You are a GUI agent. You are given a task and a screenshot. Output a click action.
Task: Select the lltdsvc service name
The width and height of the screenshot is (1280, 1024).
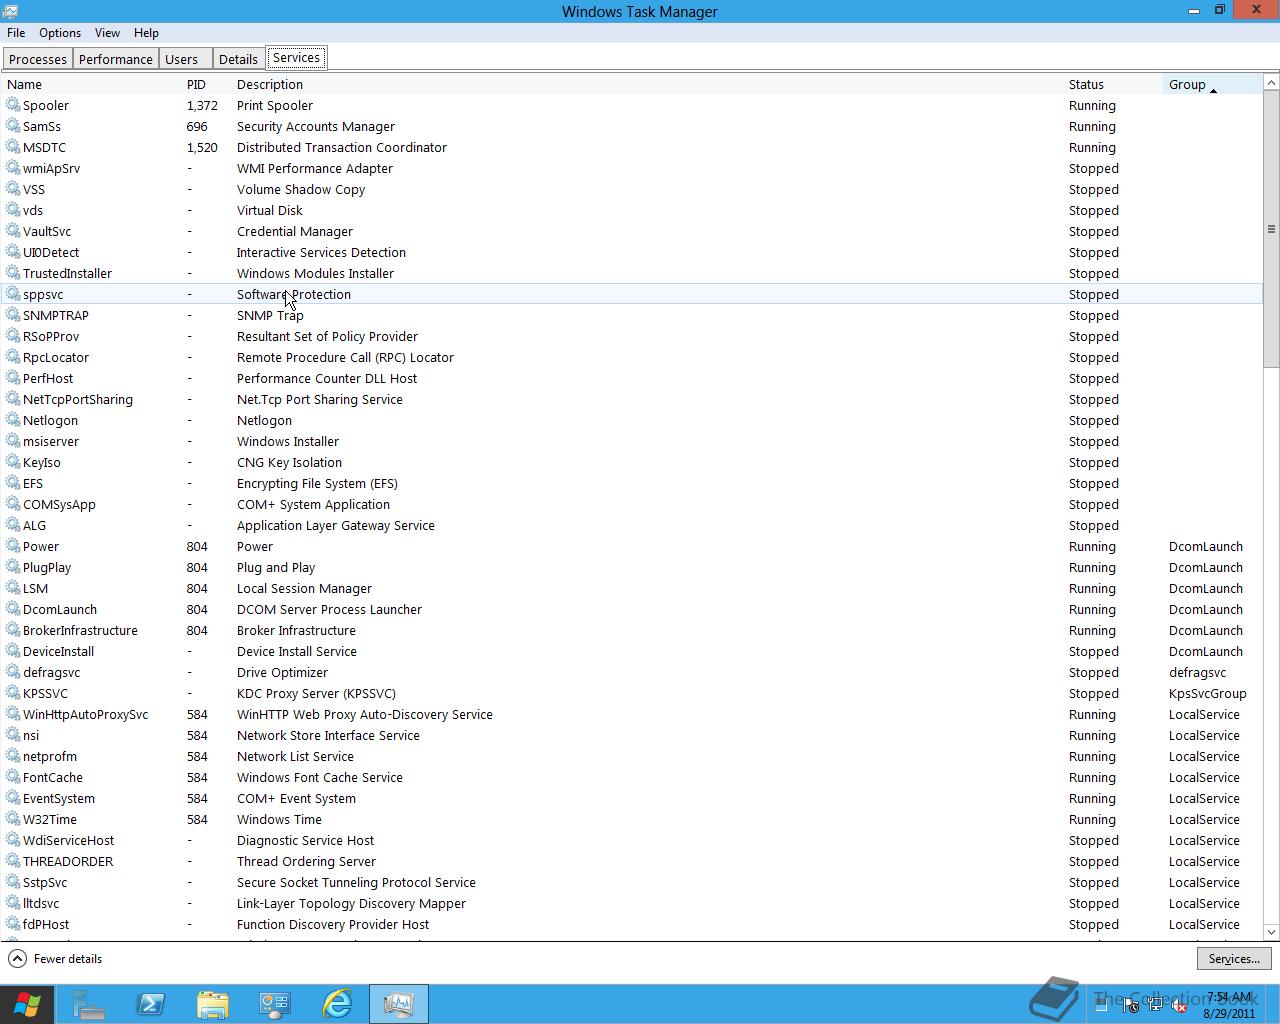pos(41,903)
